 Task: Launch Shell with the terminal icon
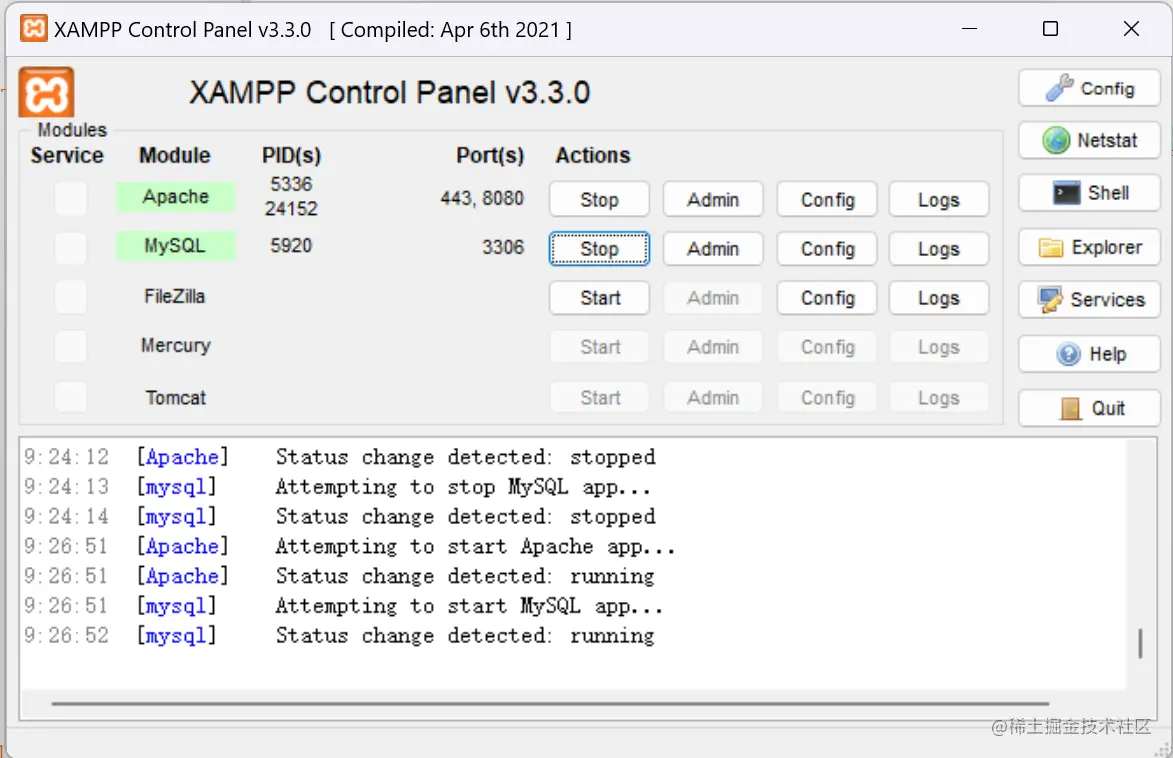click(1089, 192)
